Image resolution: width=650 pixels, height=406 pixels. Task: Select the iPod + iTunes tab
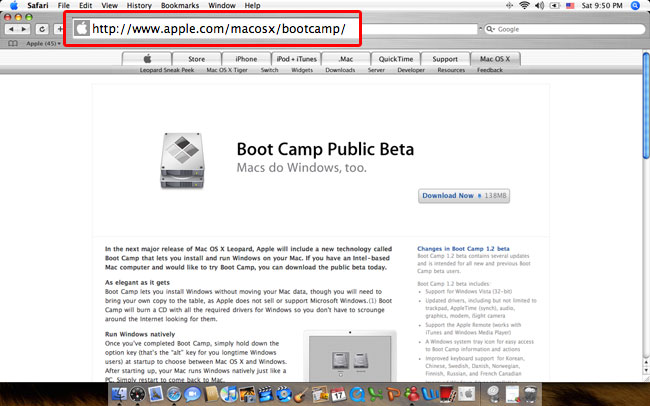tap(296, 59)
